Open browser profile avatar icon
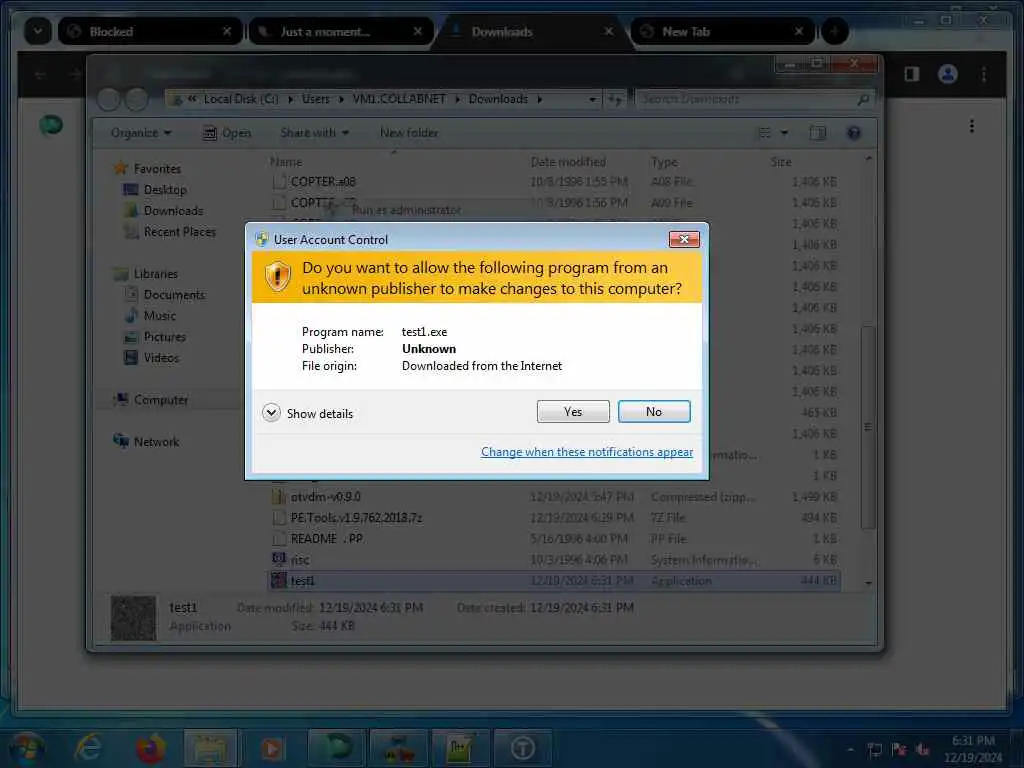Viewport: 1024px width, 768px height. pyautogui.click(x=948, y=74)
